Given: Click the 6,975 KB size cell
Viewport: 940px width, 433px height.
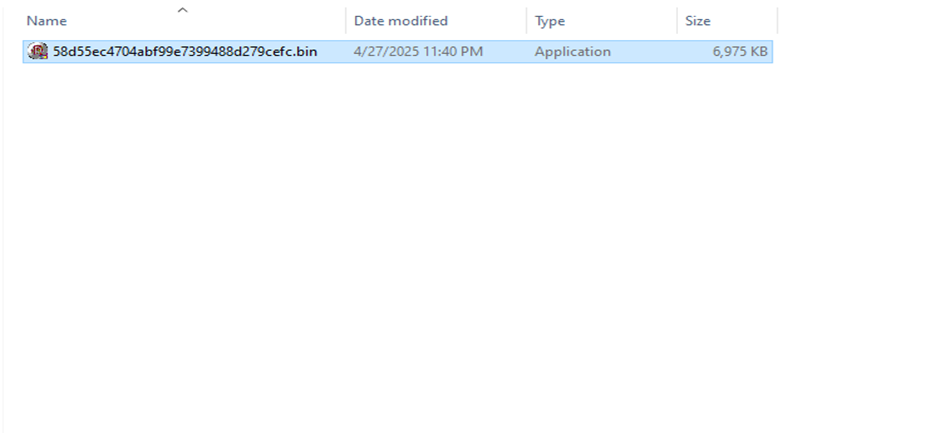Looking at the screenshot, I should point(740,52).
